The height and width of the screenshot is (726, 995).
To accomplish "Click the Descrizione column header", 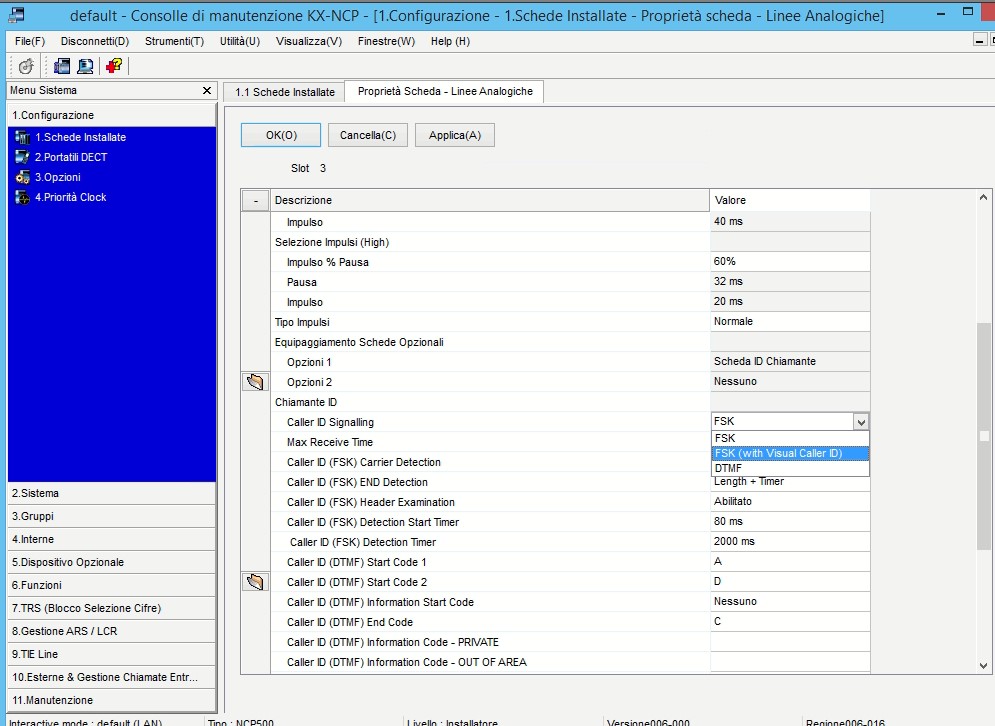I will [x=490, y=201].
